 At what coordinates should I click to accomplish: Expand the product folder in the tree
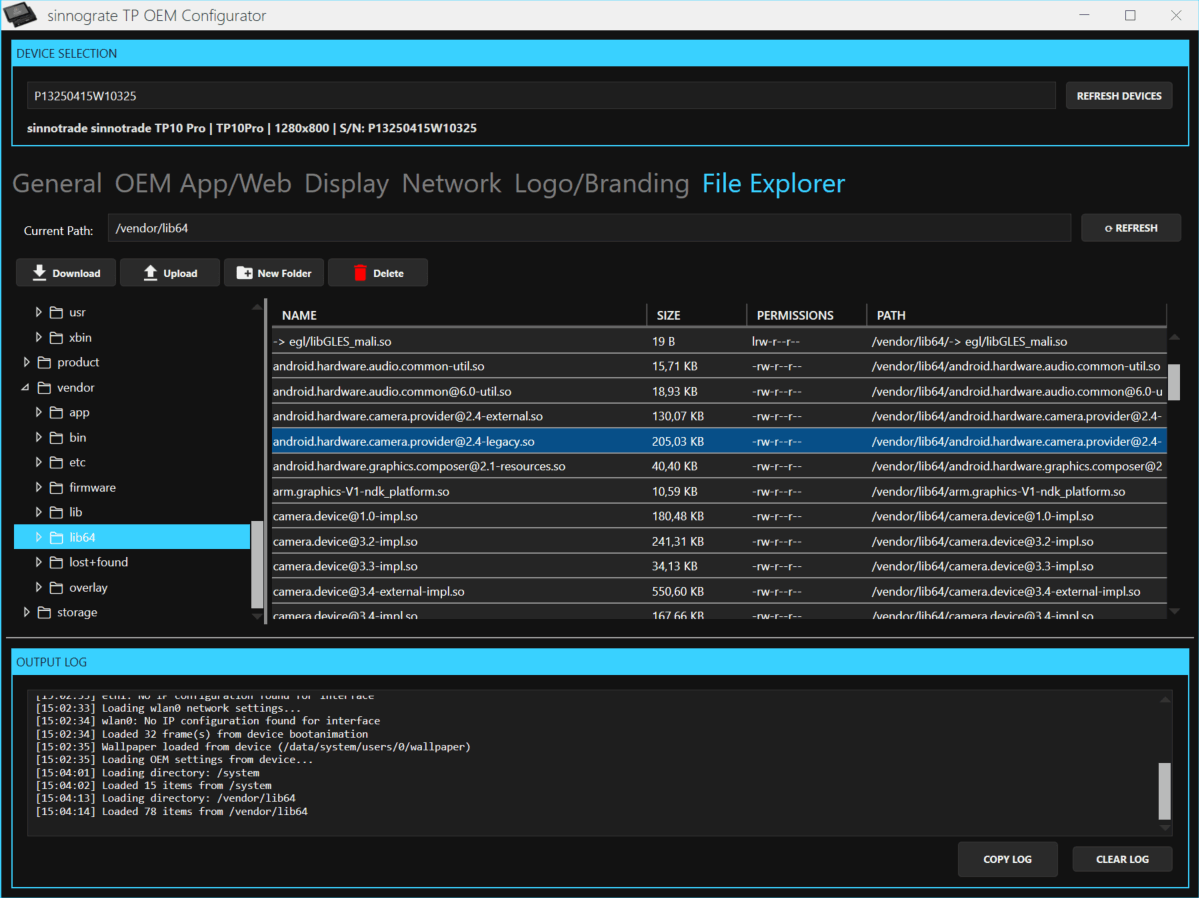pyautogui.click(x=27, y=362)
